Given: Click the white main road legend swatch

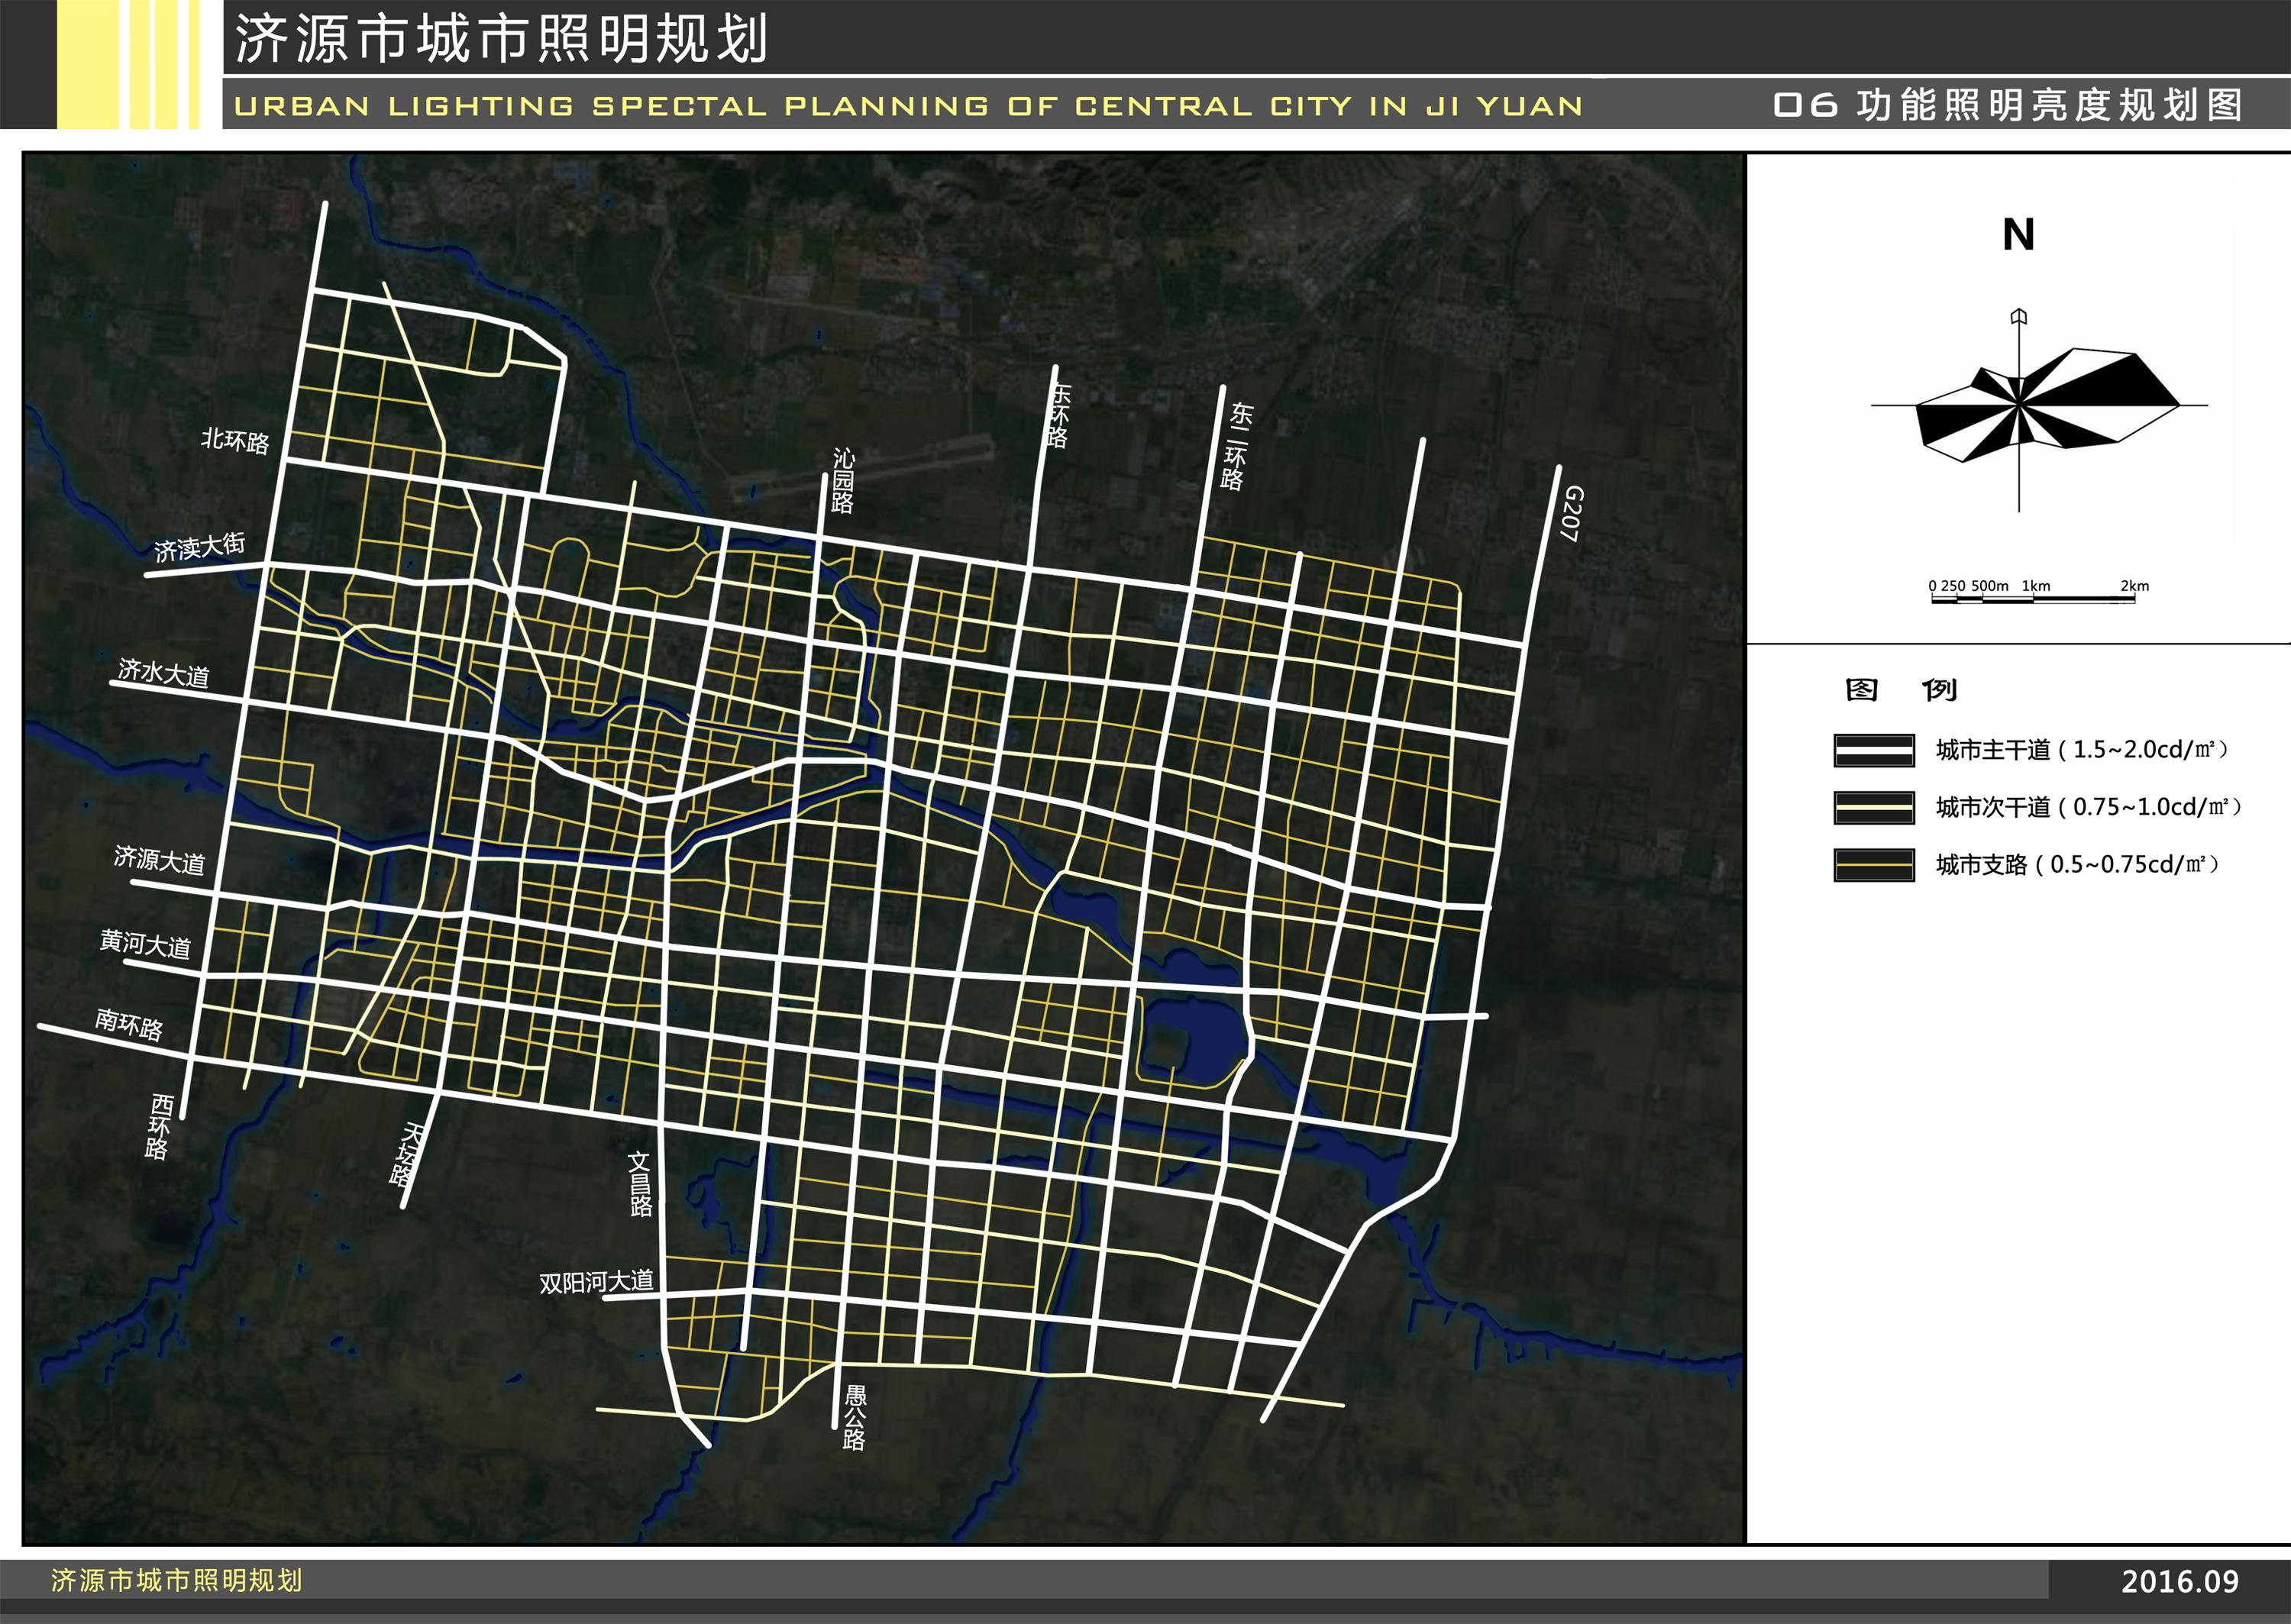Looking at the screenshot, I should click(x=1873, y=750).
